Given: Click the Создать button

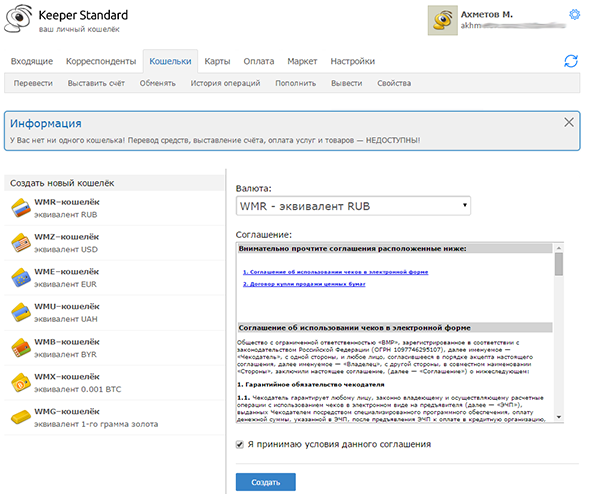Looking at the screenshot, I should (x=266, y=482).
